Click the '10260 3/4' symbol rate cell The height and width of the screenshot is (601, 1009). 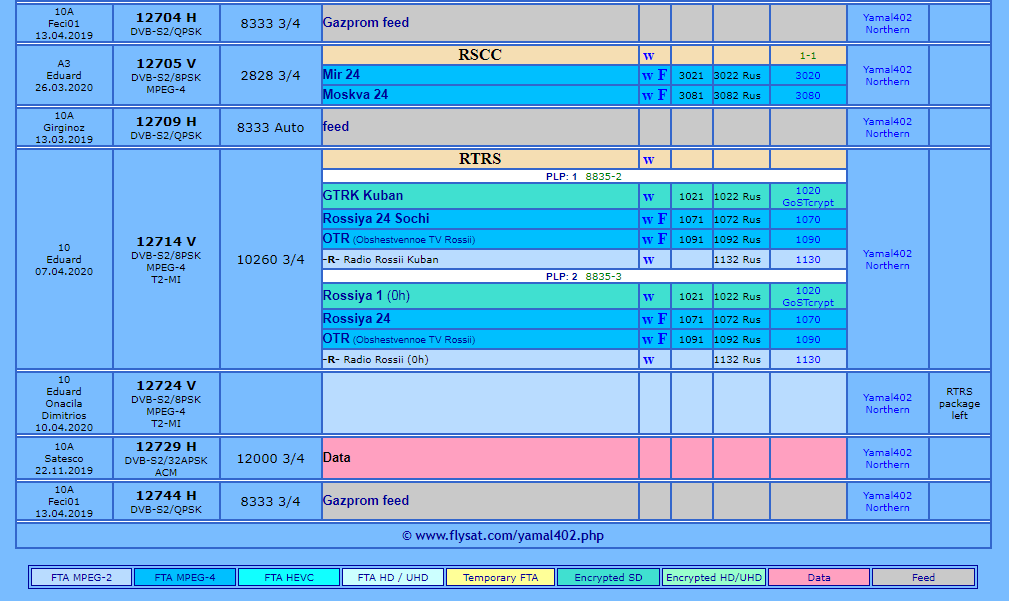(271, 259)
